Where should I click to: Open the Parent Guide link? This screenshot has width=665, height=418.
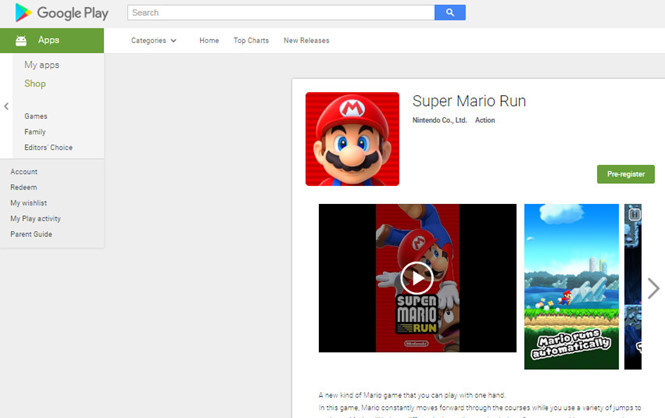(31, 234)
